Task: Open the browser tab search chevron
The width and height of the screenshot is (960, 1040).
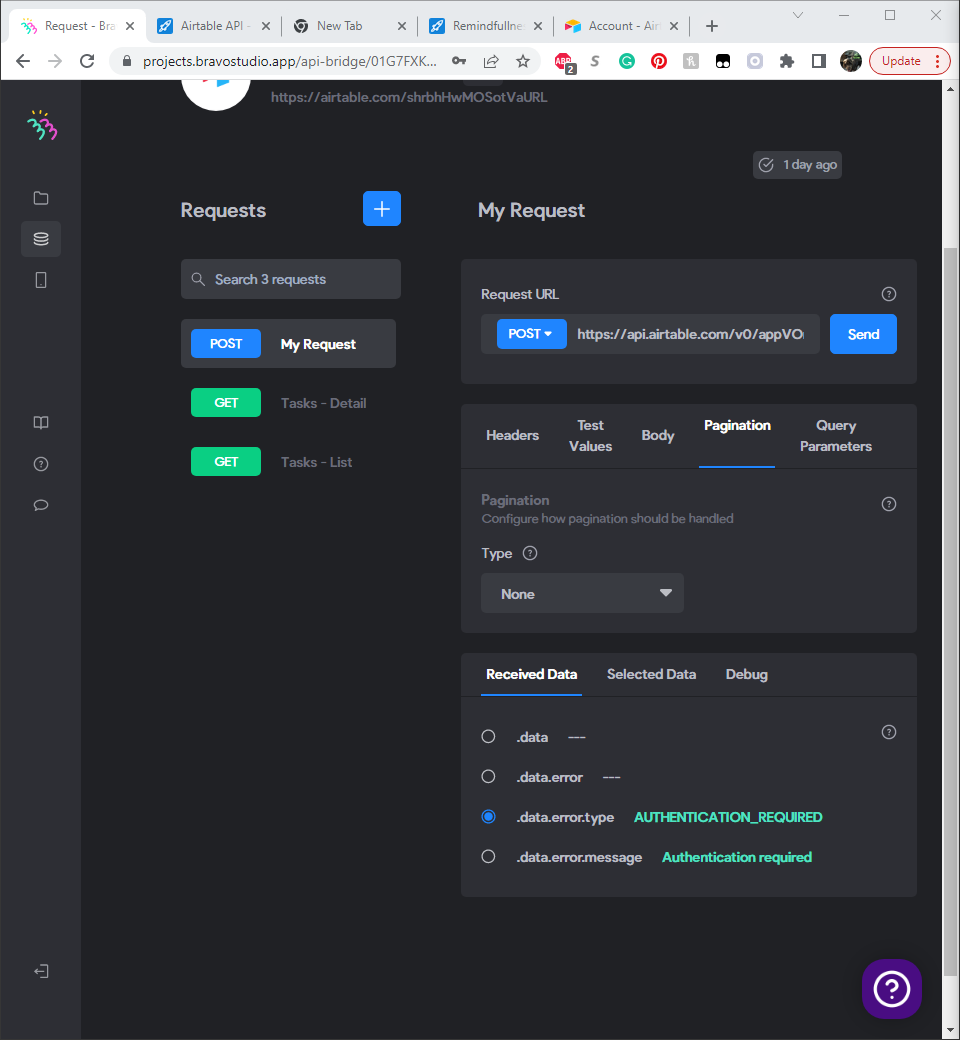Action: (x=798, y=15)
